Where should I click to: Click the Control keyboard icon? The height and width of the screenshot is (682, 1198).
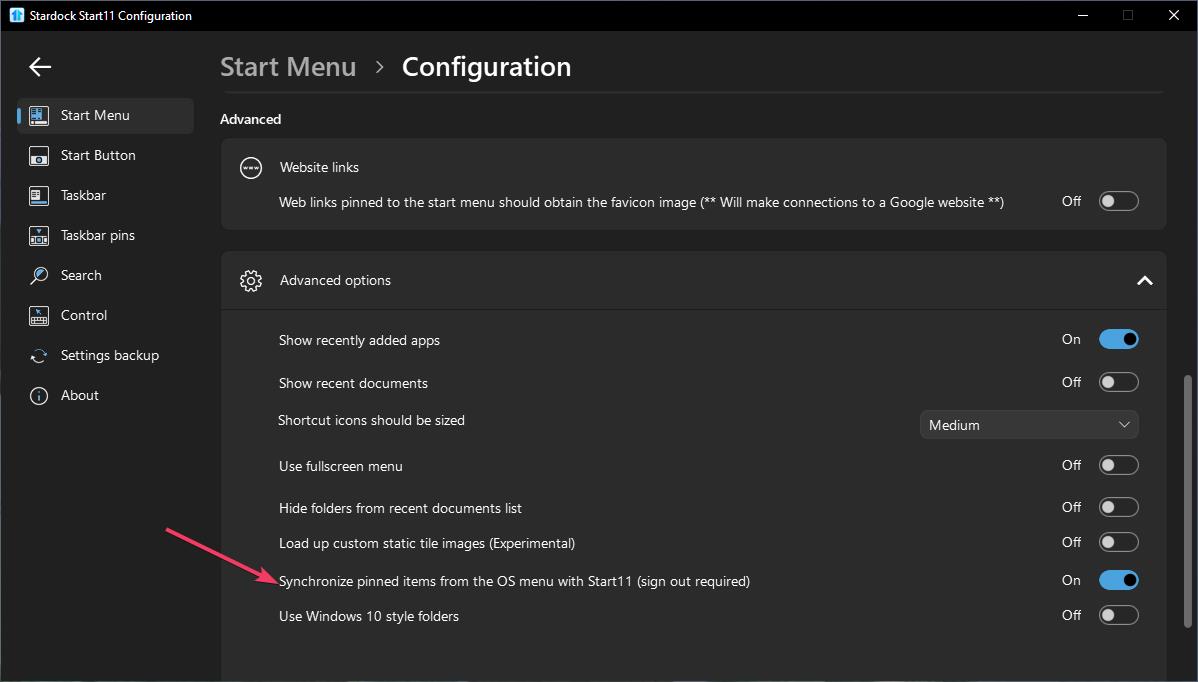click(x=39, y=316)
